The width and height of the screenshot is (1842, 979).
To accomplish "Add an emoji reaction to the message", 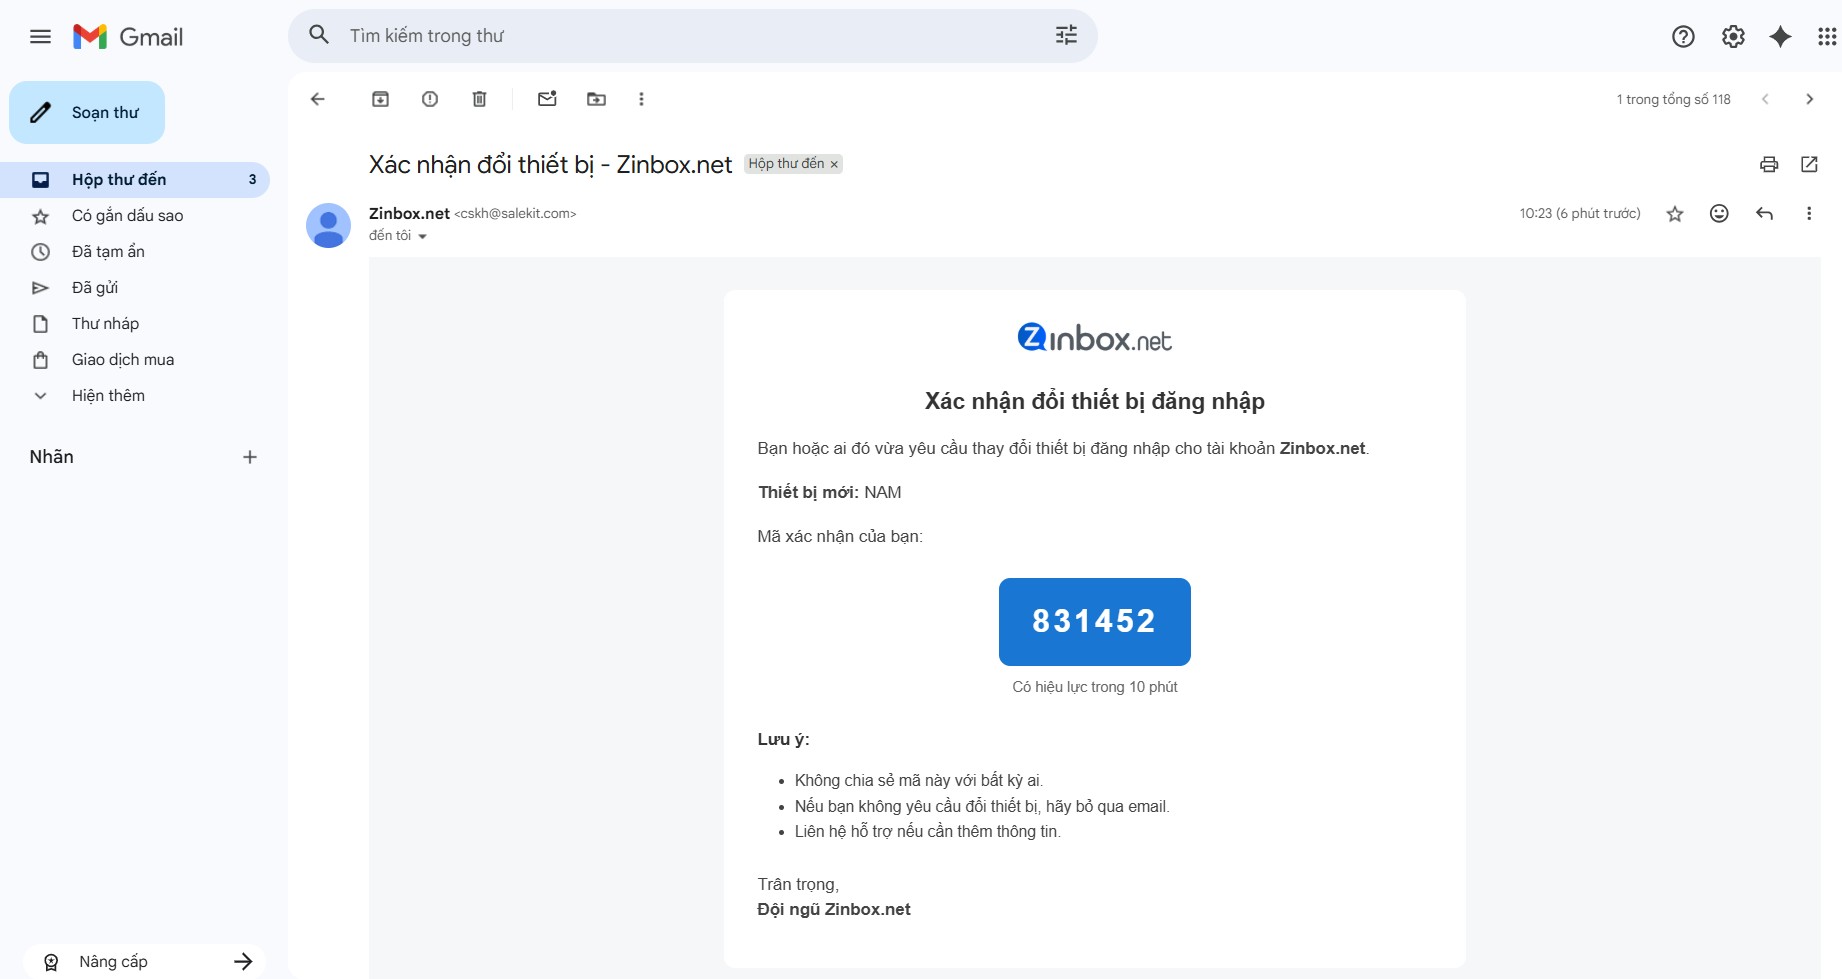I will click(x=1719, y=213).
